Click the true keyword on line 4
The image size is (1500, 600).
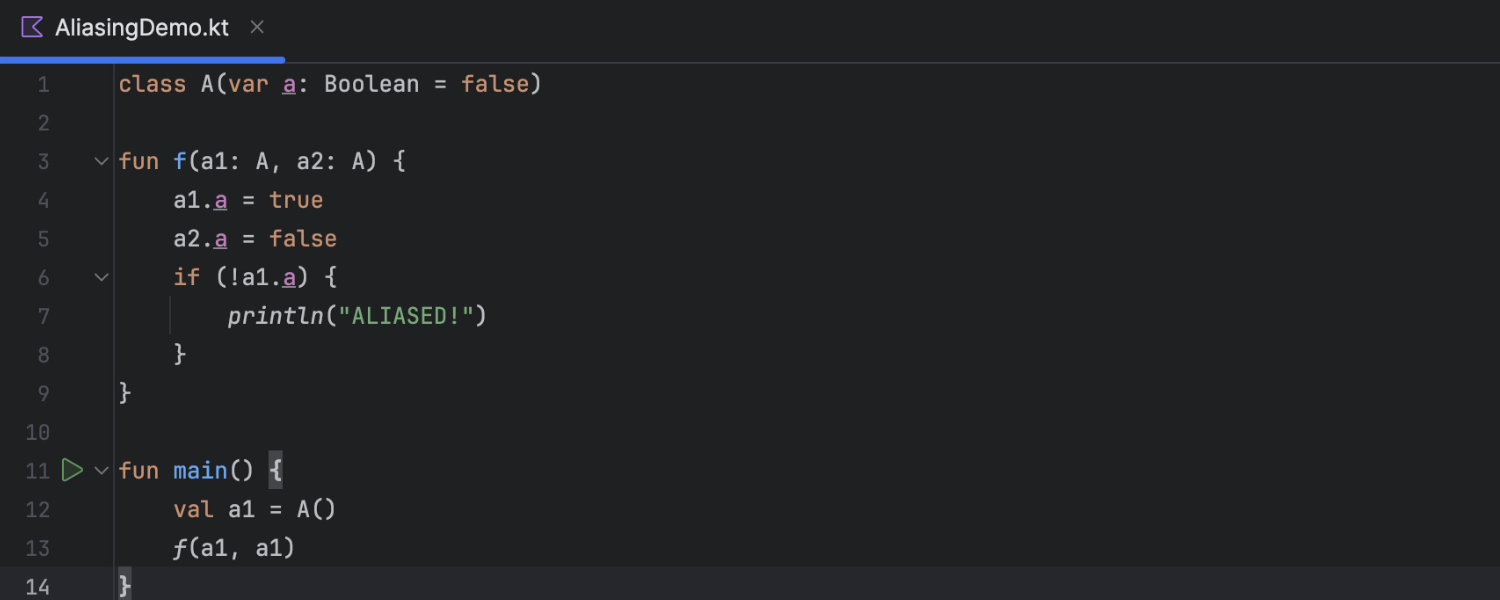[296, 200]
